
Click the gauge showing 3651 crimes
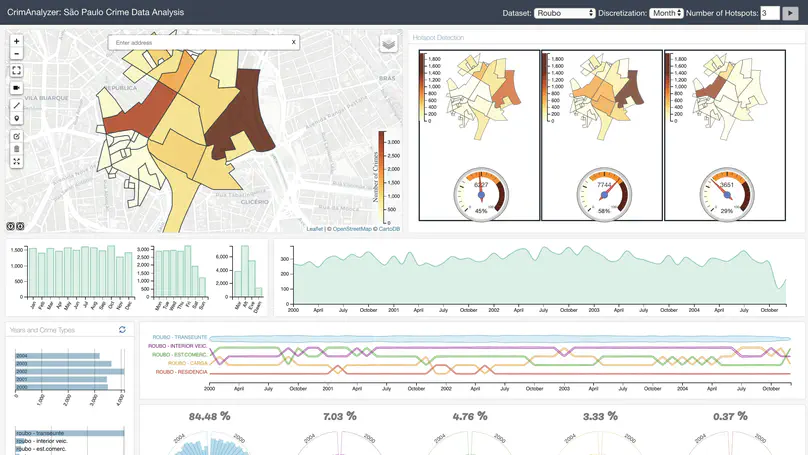tap(727, 194)
